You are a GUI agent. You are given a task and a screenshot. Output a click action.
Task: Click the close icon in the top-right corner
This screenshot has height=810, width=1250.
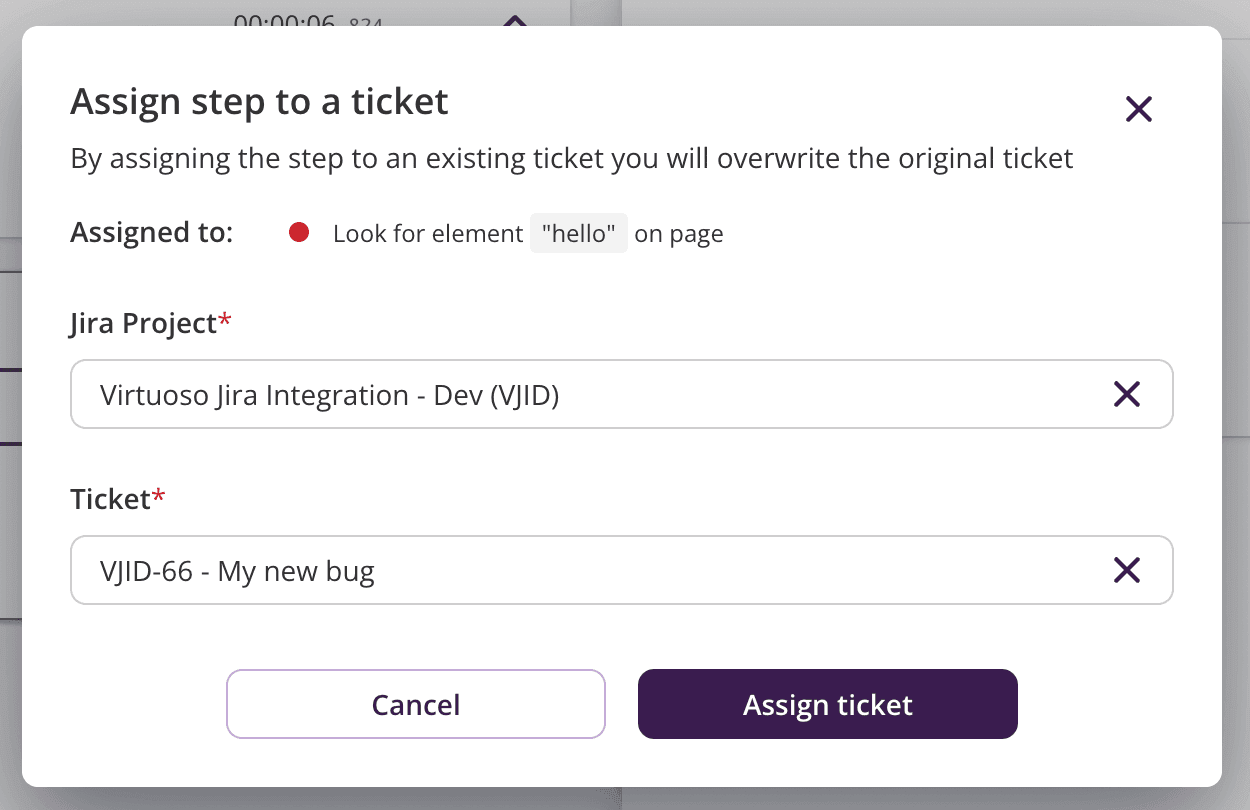1138,109
